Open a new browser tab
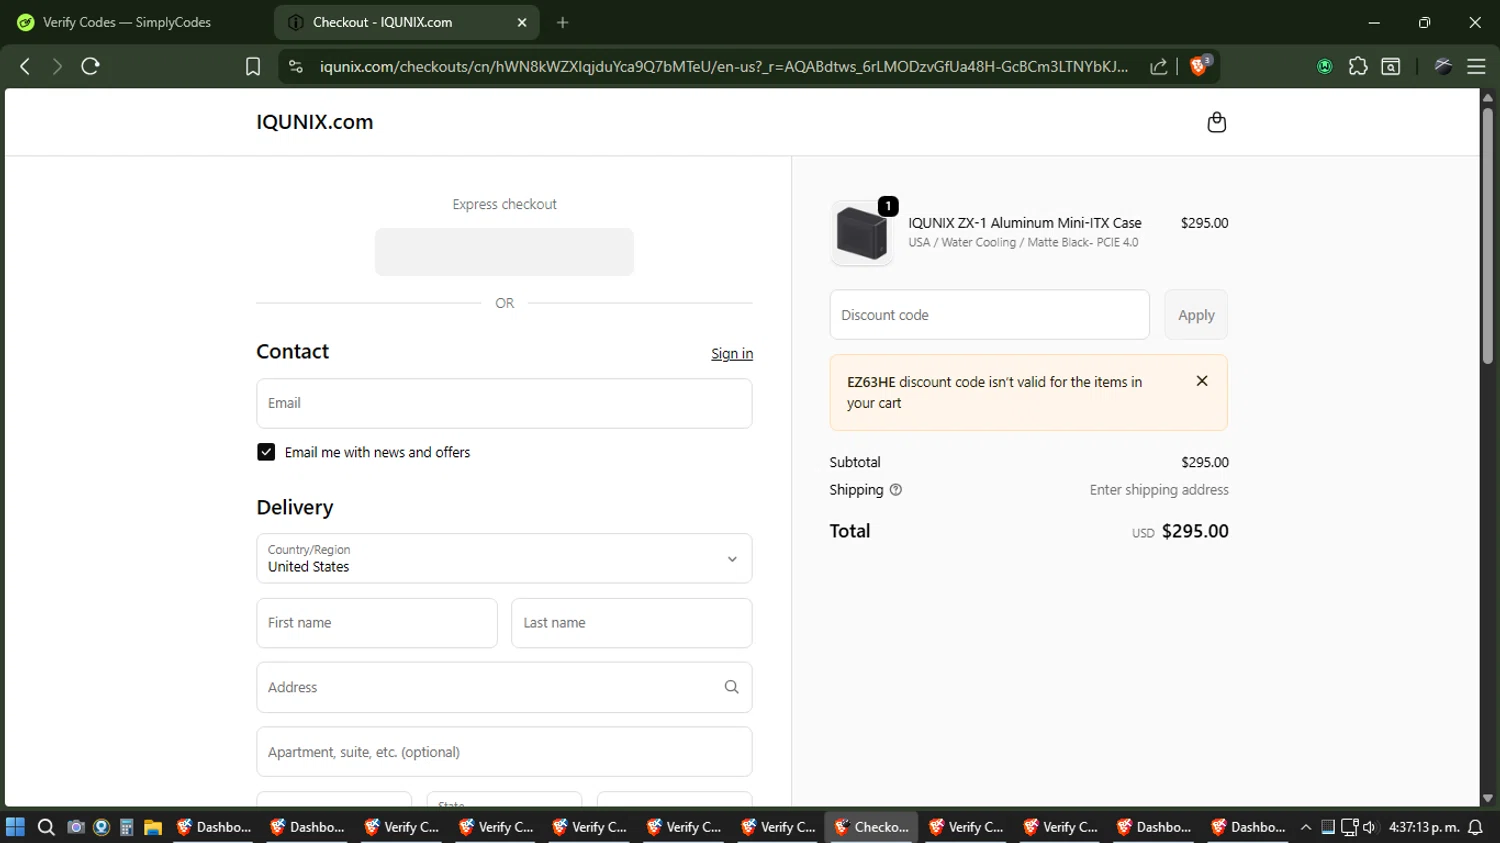Screen dimensions: 1500x843 pyautogui.click(x=563, y=22)
